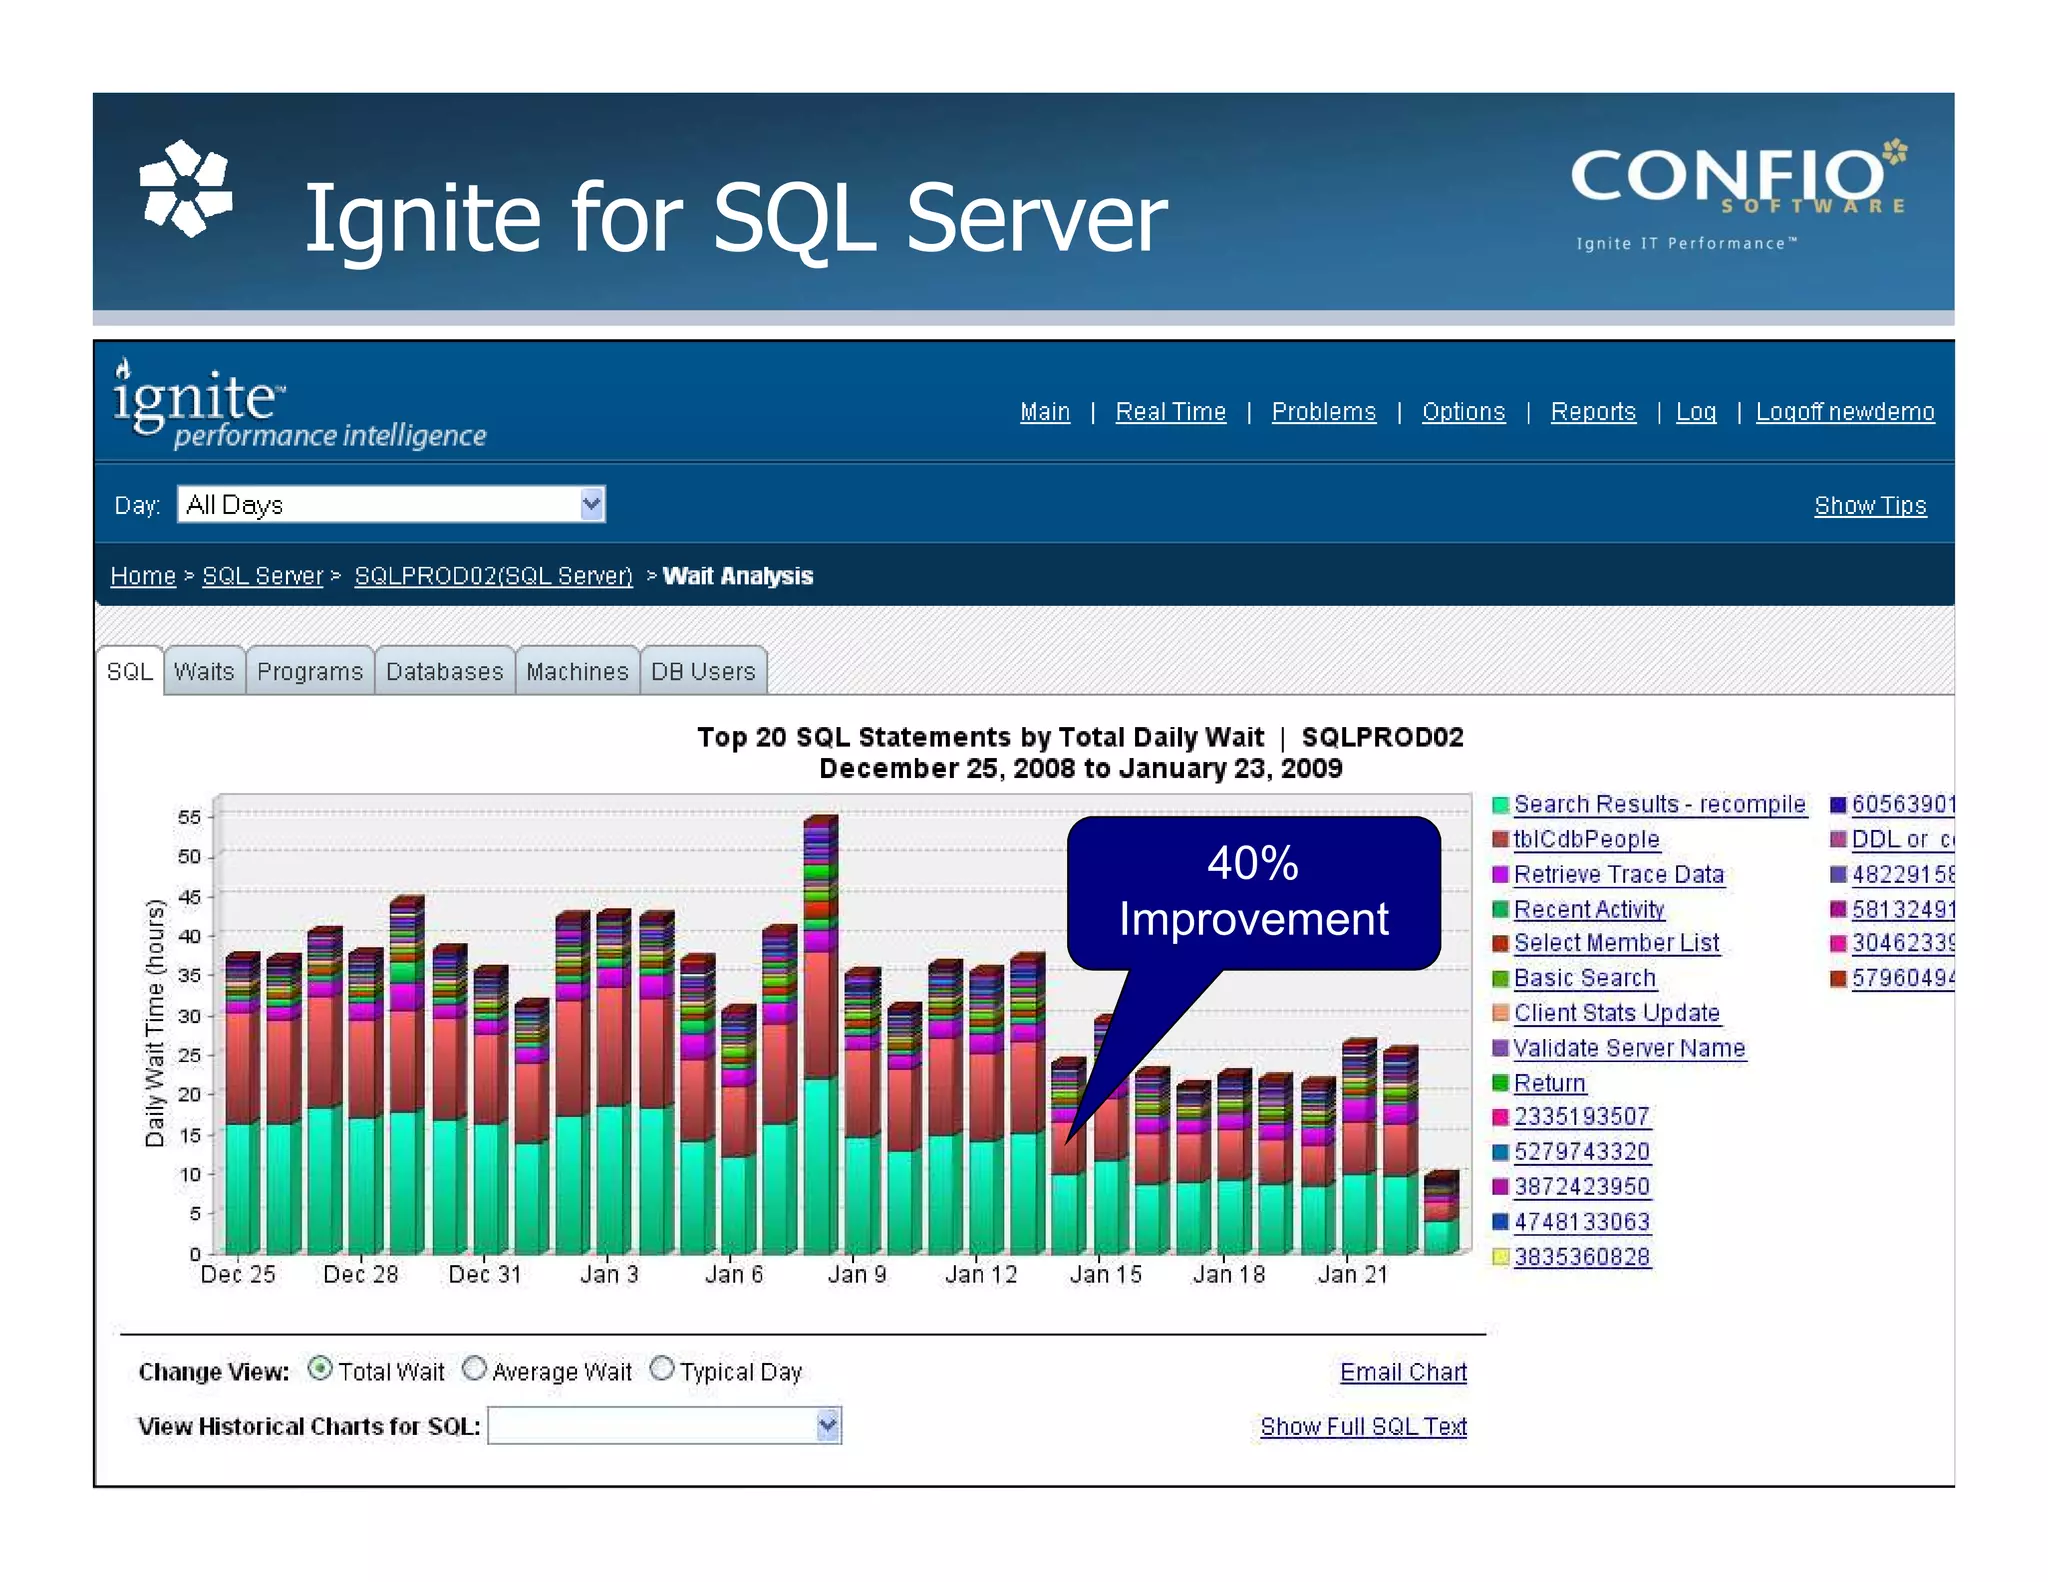Image resolution: width=2048 pixels, height=1582 pixels.
Task: Select the Total Wait radio button
Action: click(320, 1368)
